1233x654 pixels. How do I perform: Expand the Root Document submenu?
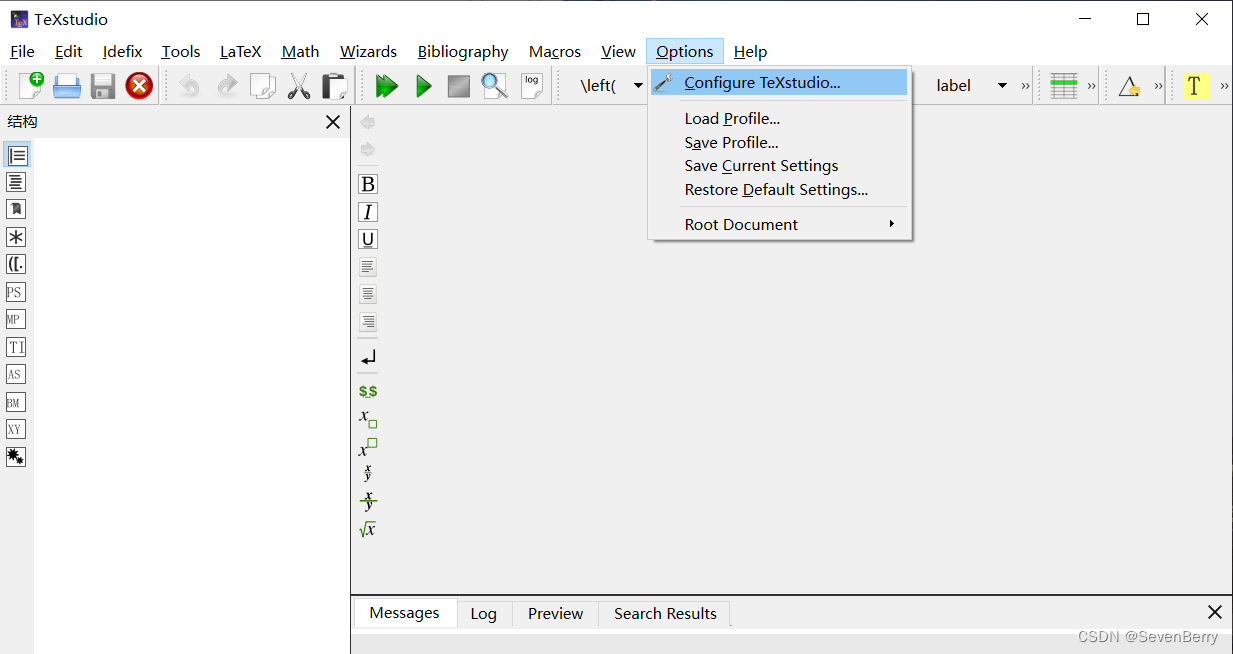[779, 224]
